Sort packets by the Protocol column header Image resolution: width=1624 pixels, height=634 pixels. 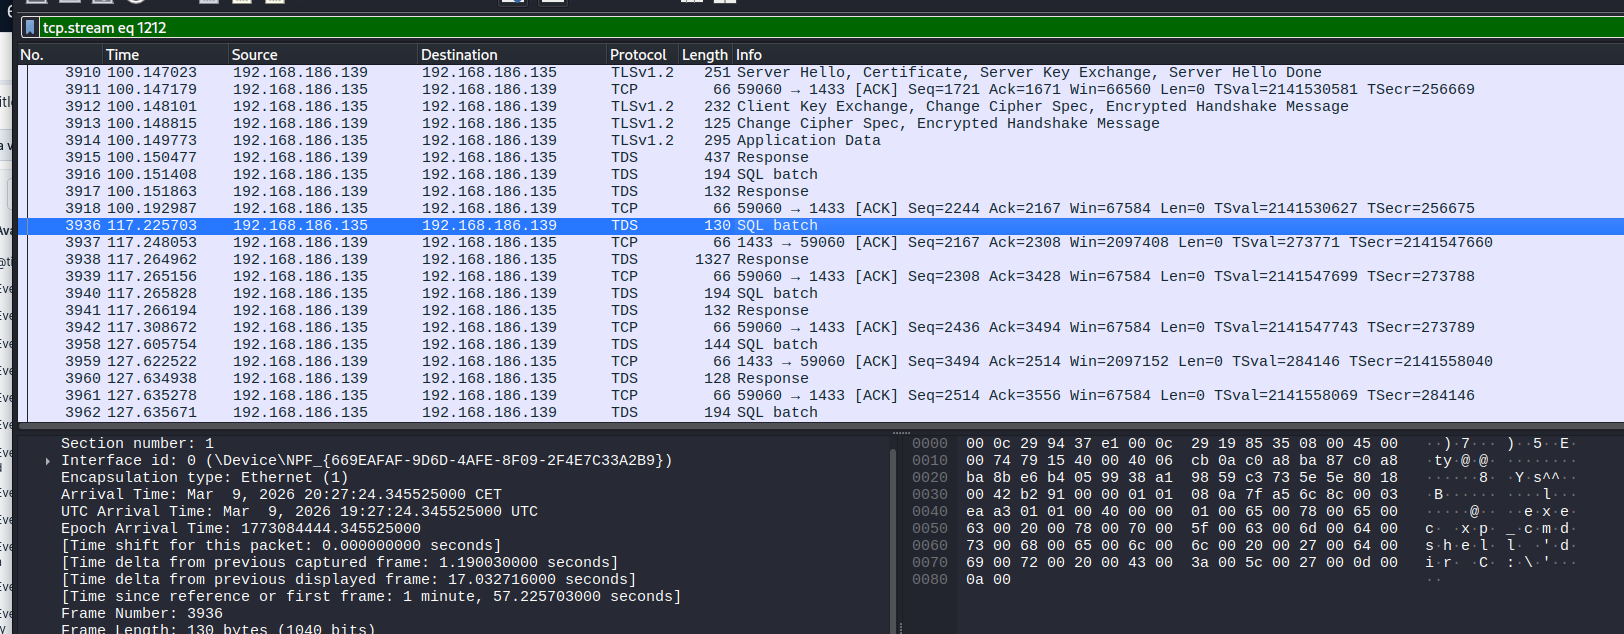(643, 55)
